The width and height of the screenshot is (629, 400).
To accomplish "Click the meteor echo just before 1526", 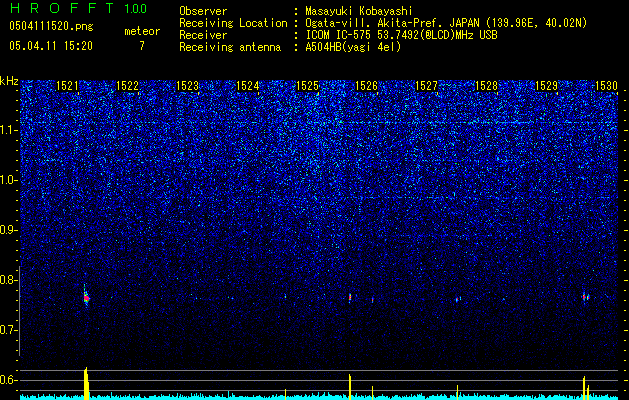I will point(350,298).
